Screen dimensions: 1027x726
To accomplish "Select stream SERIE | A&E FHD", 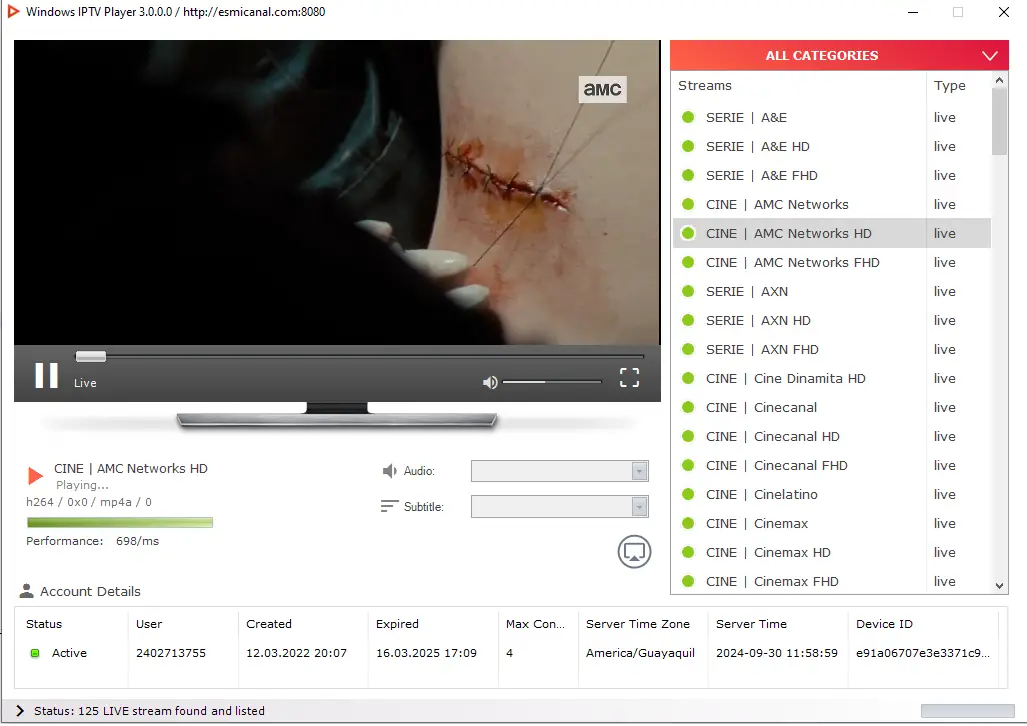I will (x=832, y=176).
